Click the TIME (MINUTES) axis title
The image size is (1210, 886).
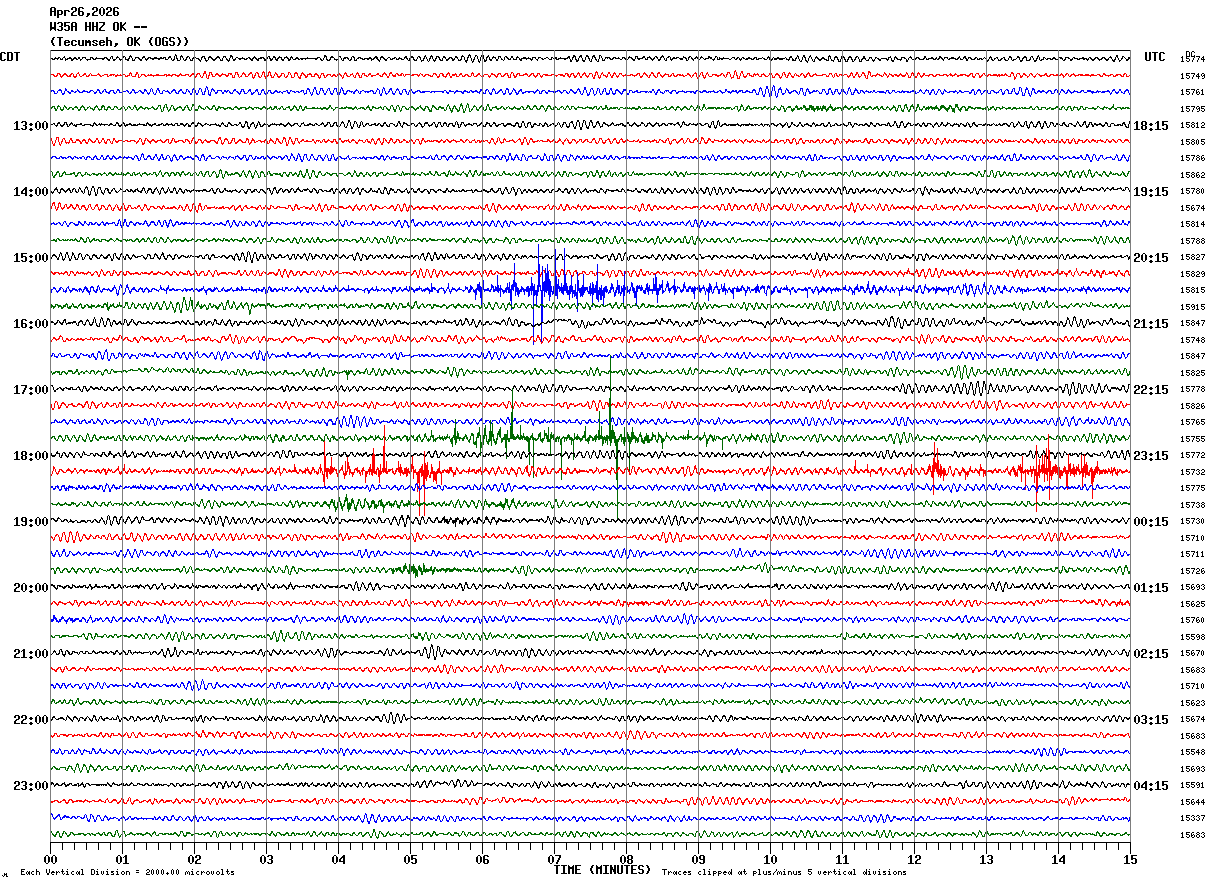click(602, 870)
